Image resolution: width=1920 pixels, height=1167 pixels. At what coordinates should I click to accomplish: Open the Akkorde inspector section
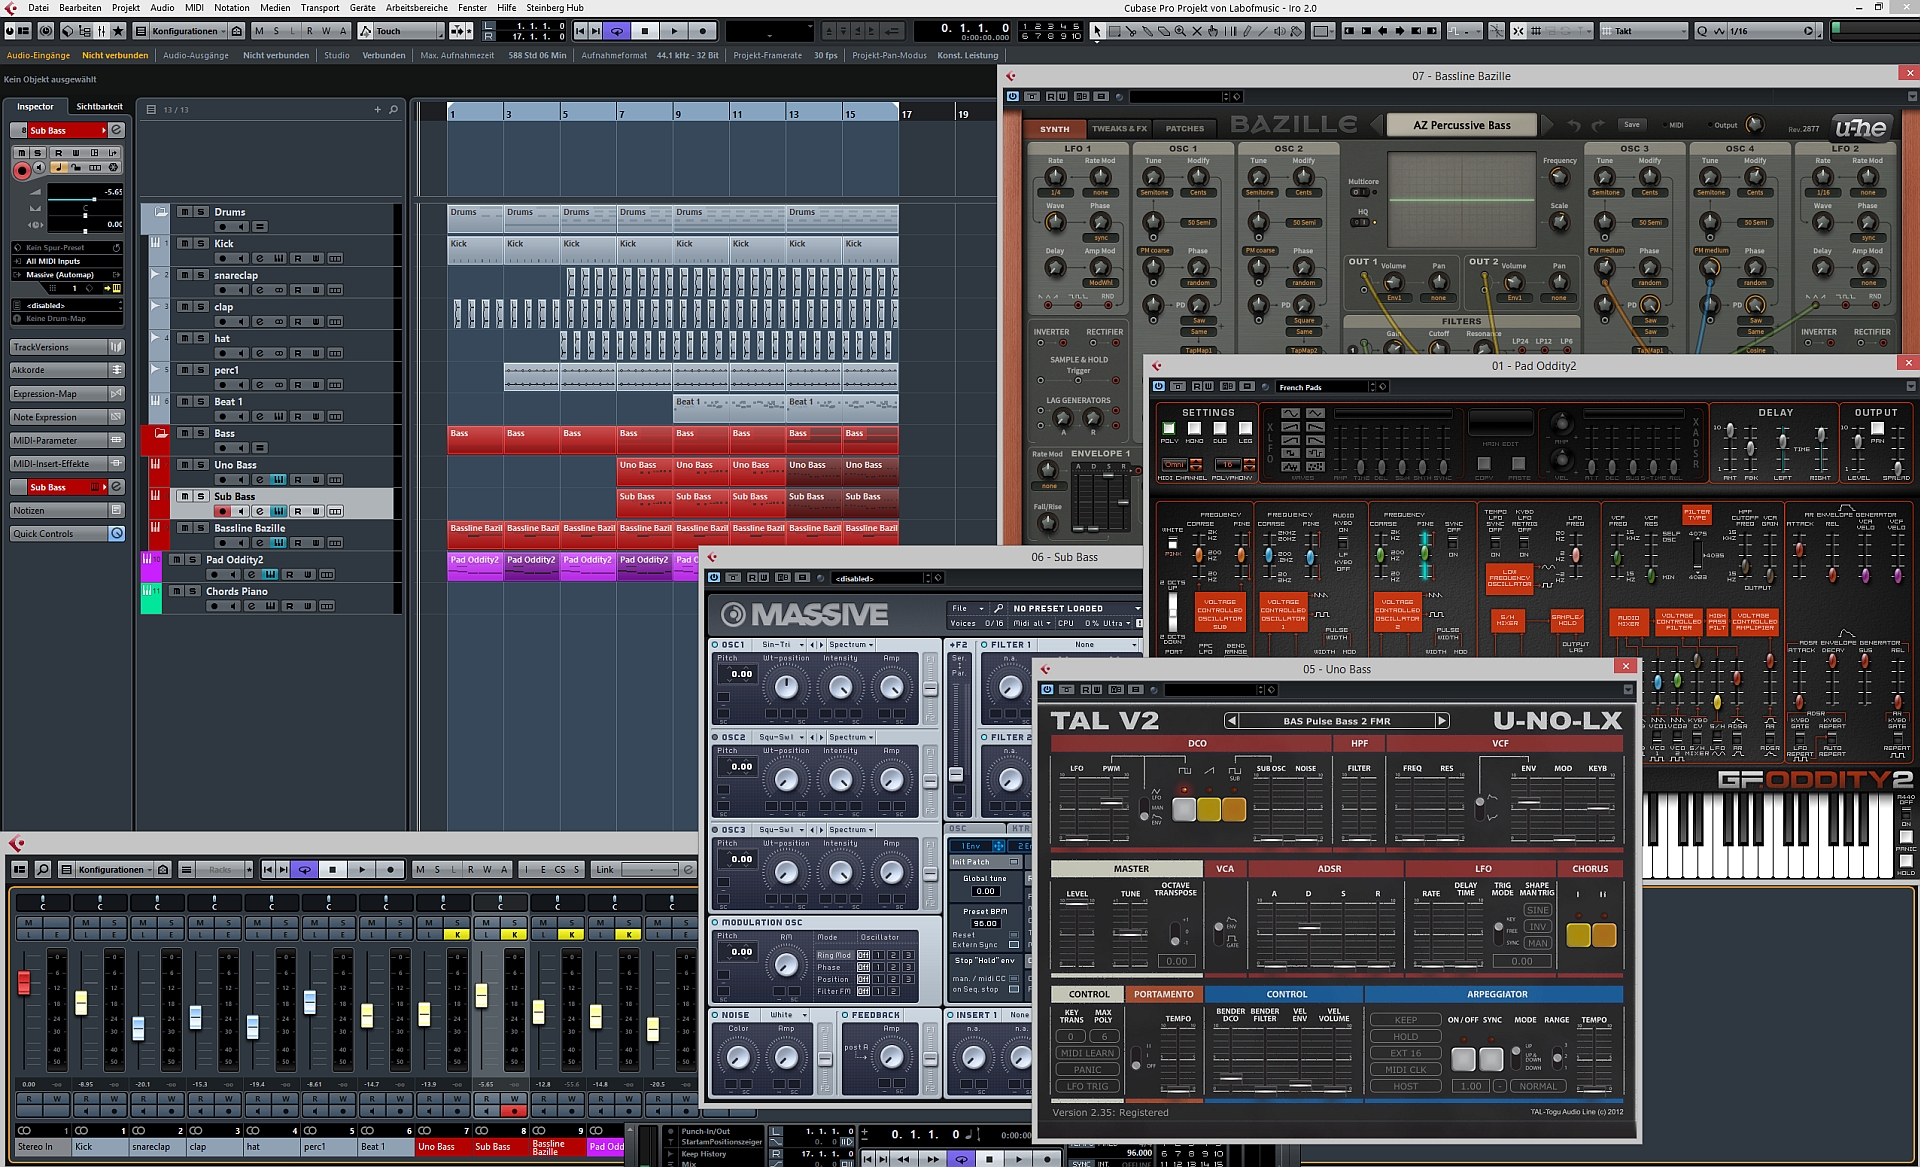click(67, 370)
